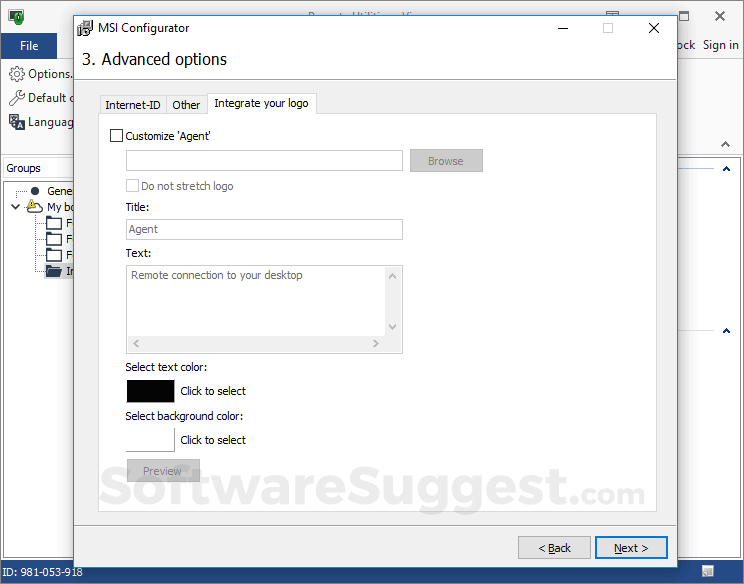Click the Remote Utilities shield app icon
The height and width of the screenshot is (584, 744).
click(16, 17)
